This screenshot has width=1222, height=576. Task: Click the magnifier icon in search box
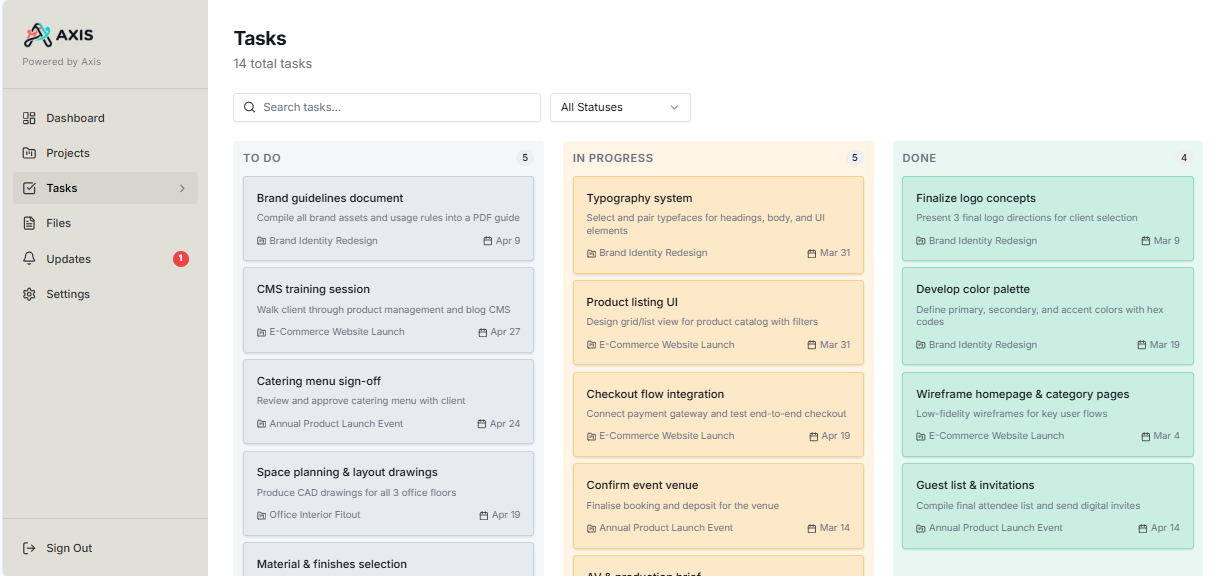[x=250, y=107]
